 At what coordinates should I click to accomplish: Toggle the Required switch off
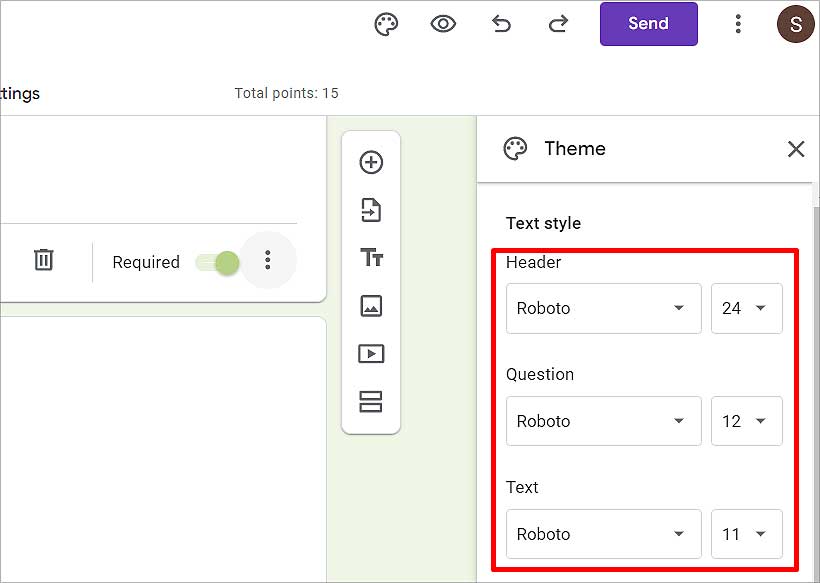point(217,262)
